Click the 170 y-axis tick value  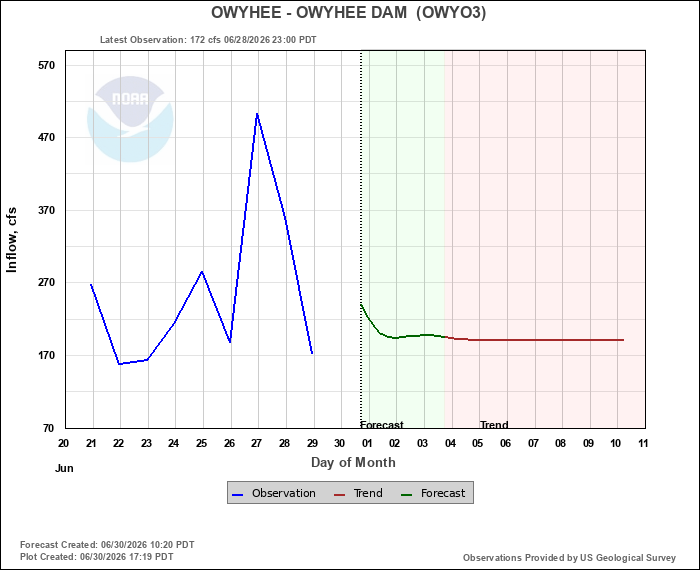tap(46, 355)
